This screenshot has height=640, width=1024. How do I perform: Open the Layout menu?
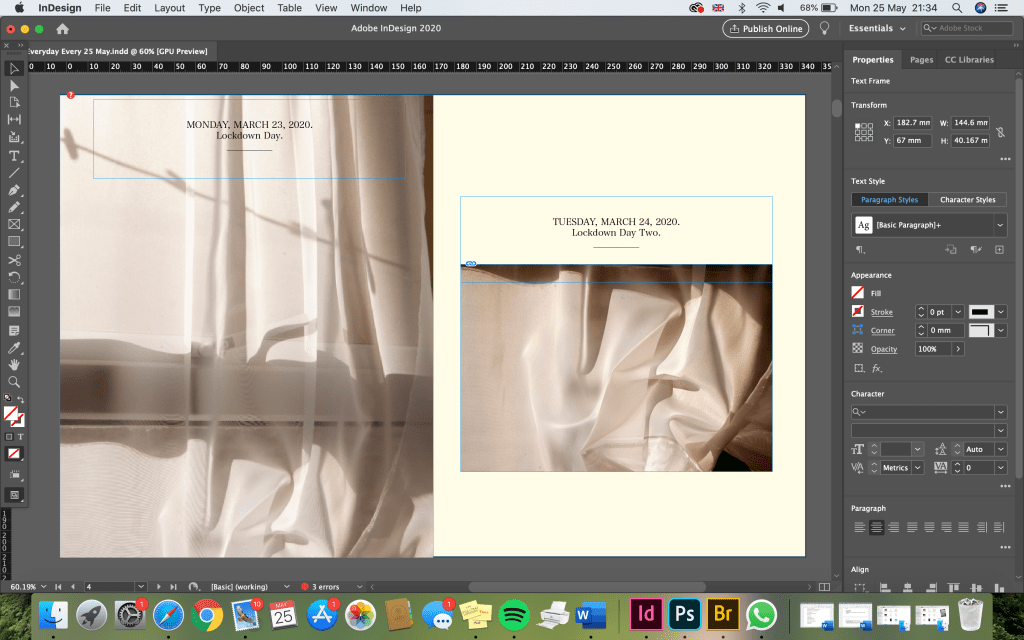pos(169,8)
